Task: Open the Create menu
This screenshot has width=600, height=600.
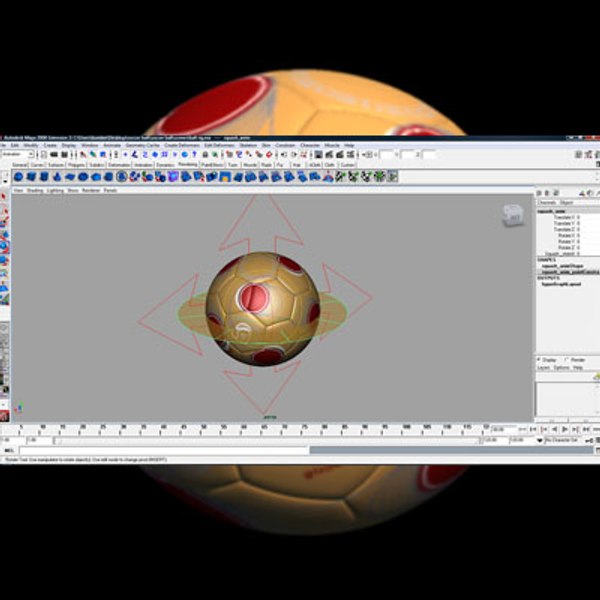Action: (x=50, y=145)
